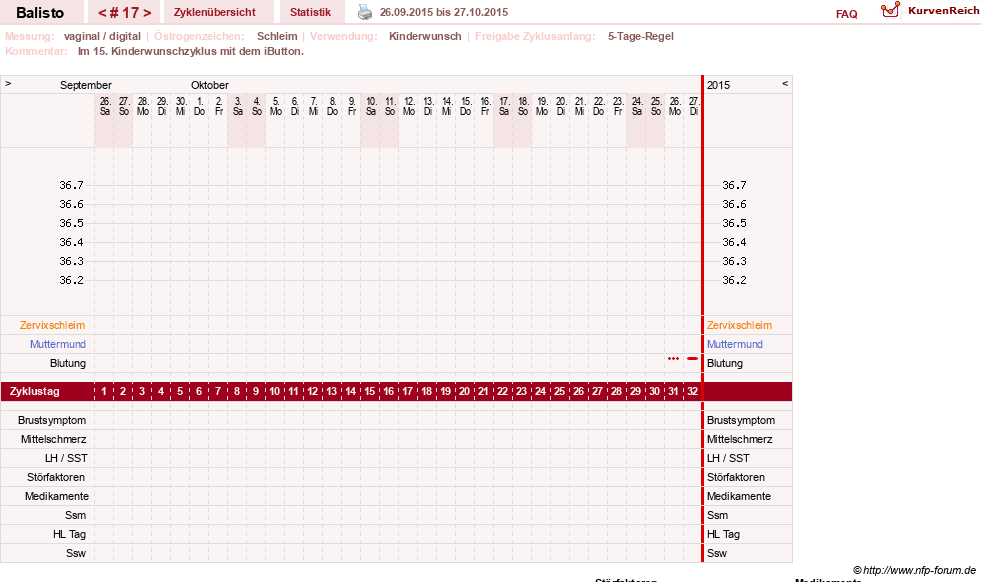Click the Mittelschmerz row label on the left
The width and height of the screenshot is (981, 582).
tap(53, 439)
